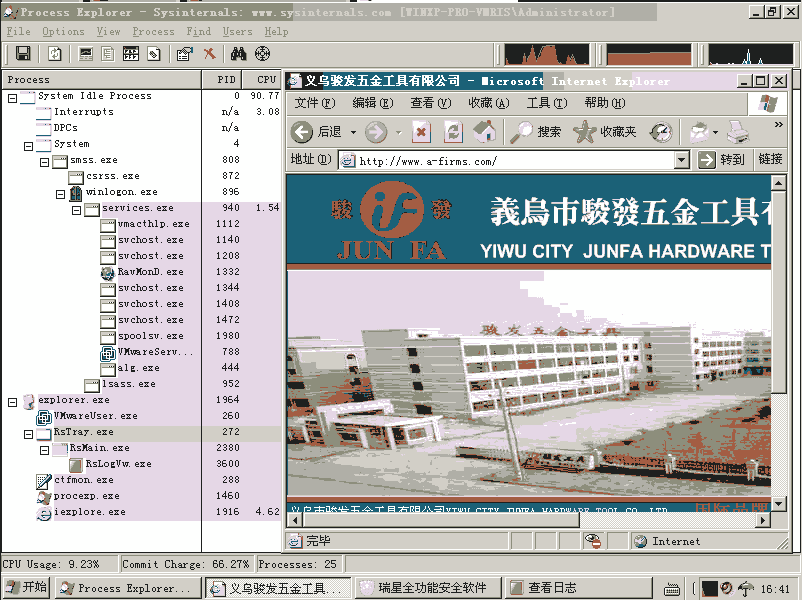Collapse the RsTray.exe tree node

click(x=29, y=434)
